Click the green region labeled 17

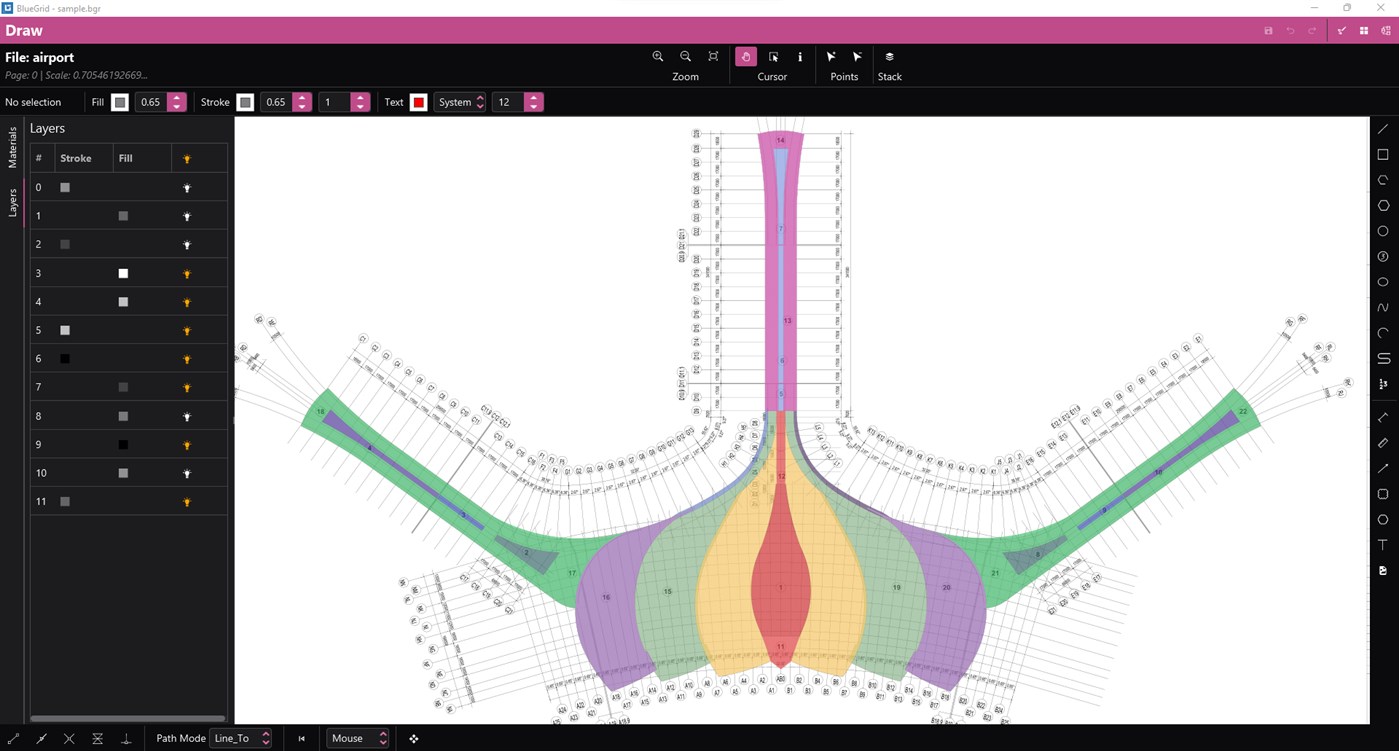coord(572,573)
